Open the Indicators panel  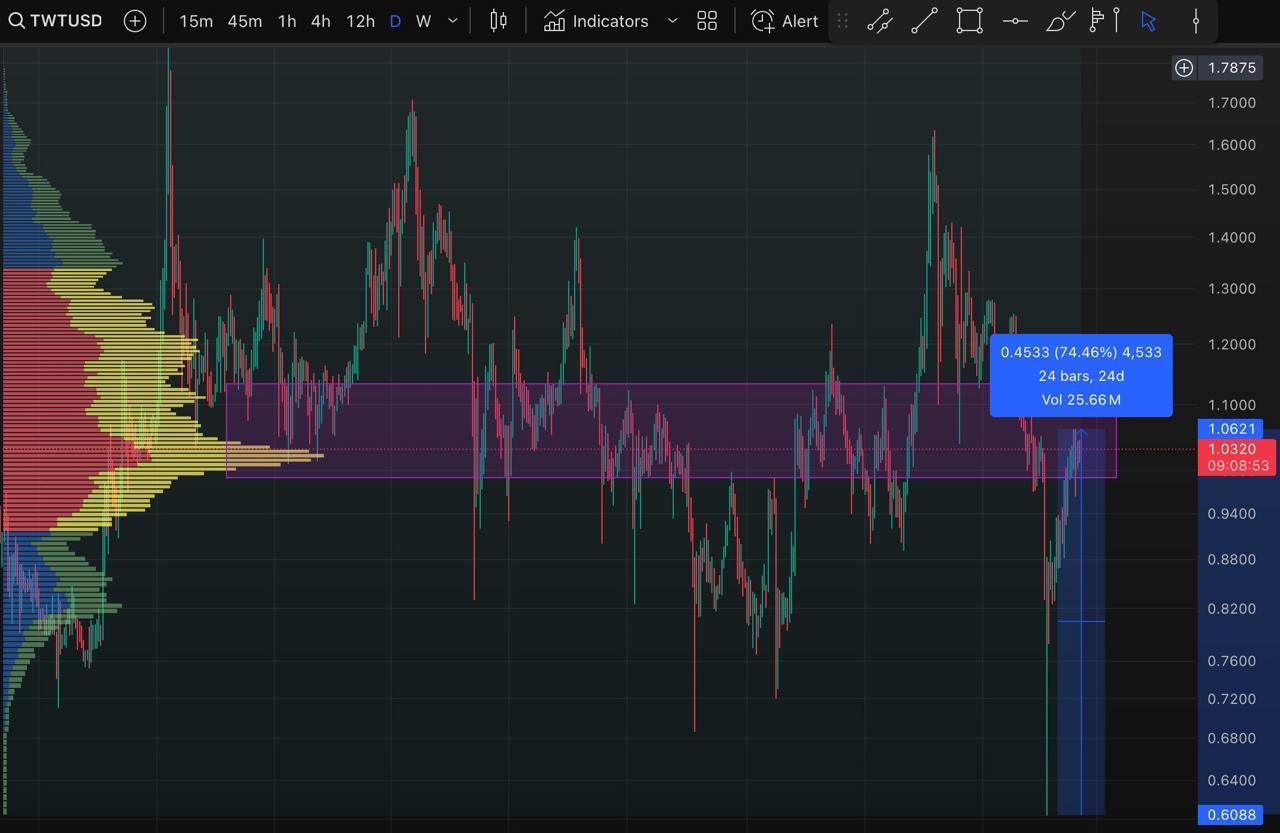pyautogui.click(x=596, y=20)
